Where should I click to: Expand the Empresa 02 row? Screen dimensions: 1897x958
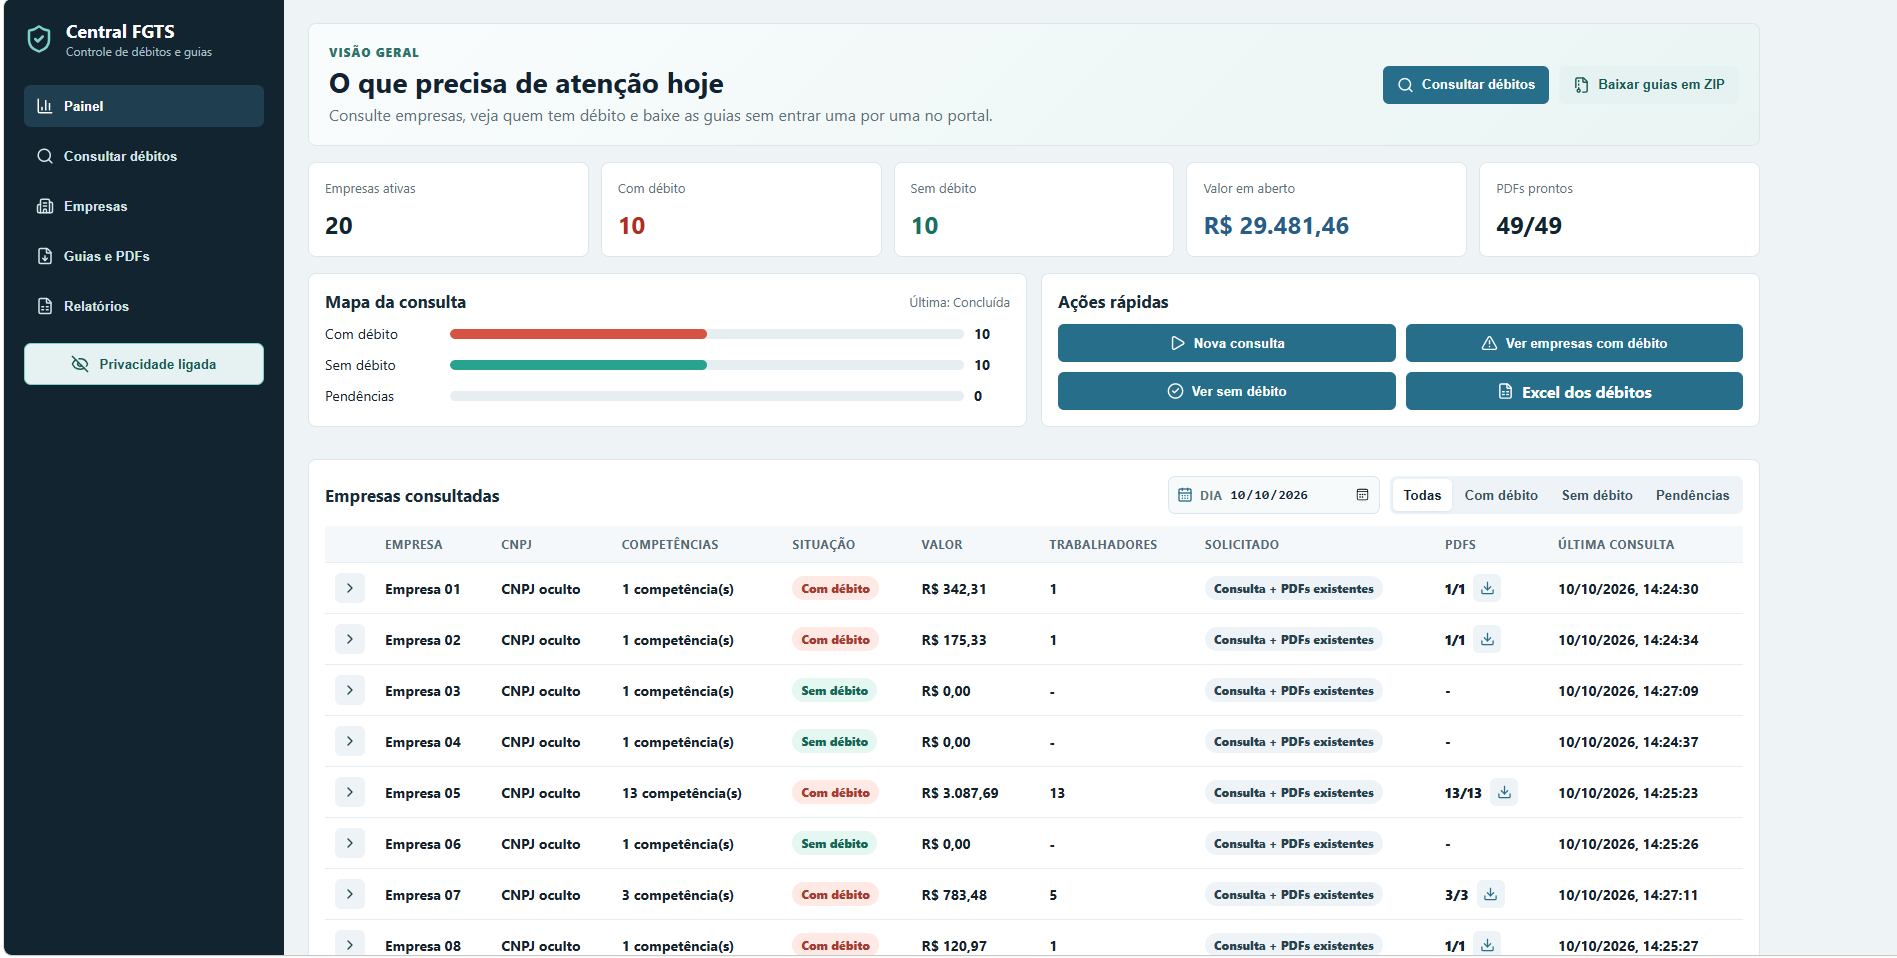pos(349,639)
